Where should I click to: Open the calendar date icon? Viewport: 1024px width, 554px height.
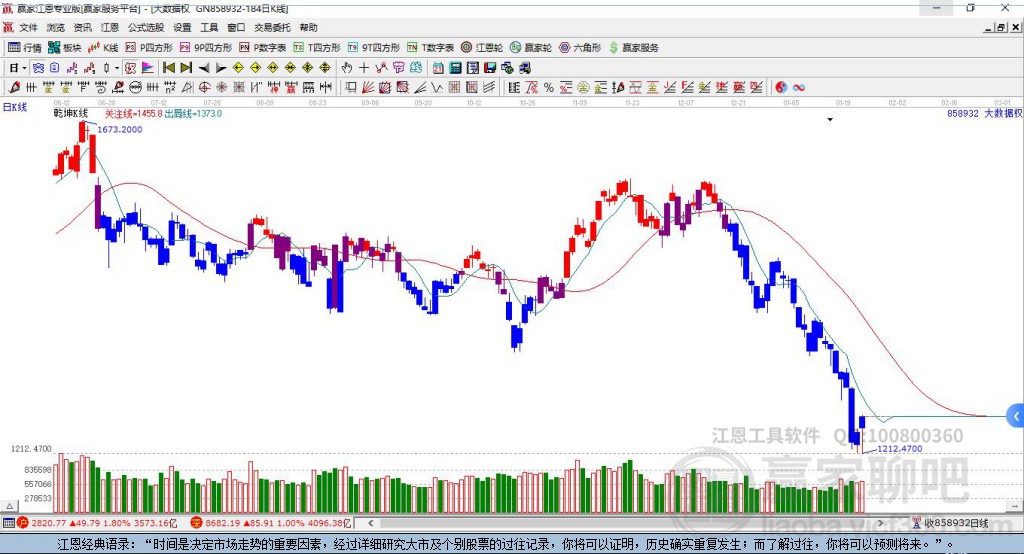(x=438, y=68)
